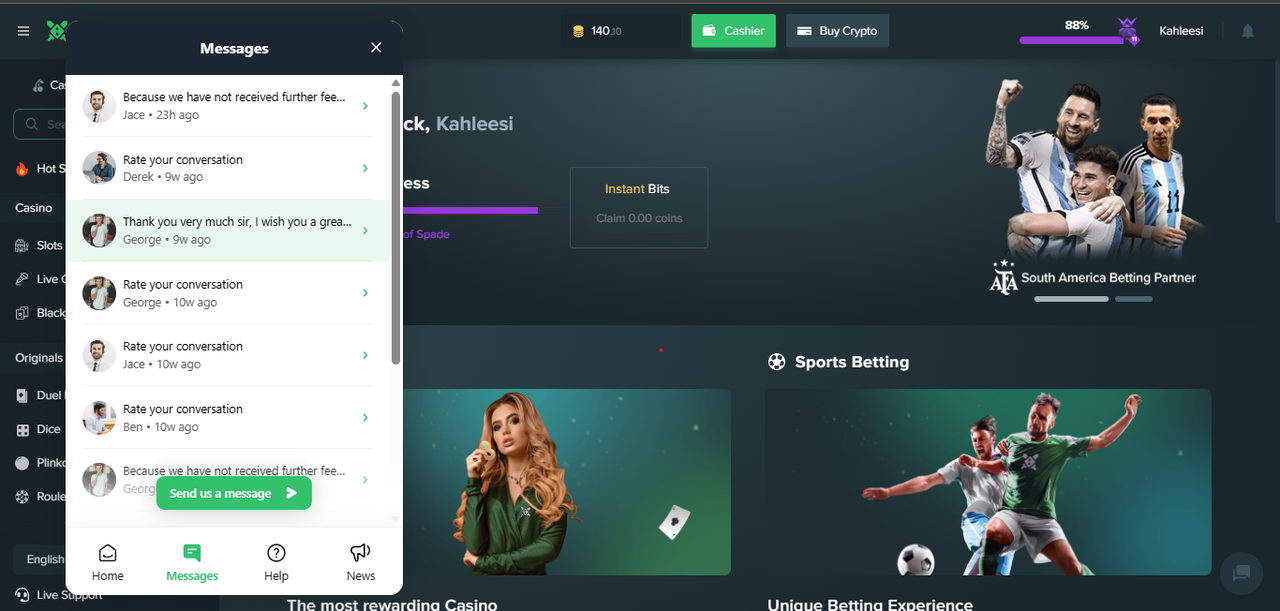This screenshot has height=611, width=1280.
Task: Open Derek's Rate your conversation message
Action: (x=228, y=168)
